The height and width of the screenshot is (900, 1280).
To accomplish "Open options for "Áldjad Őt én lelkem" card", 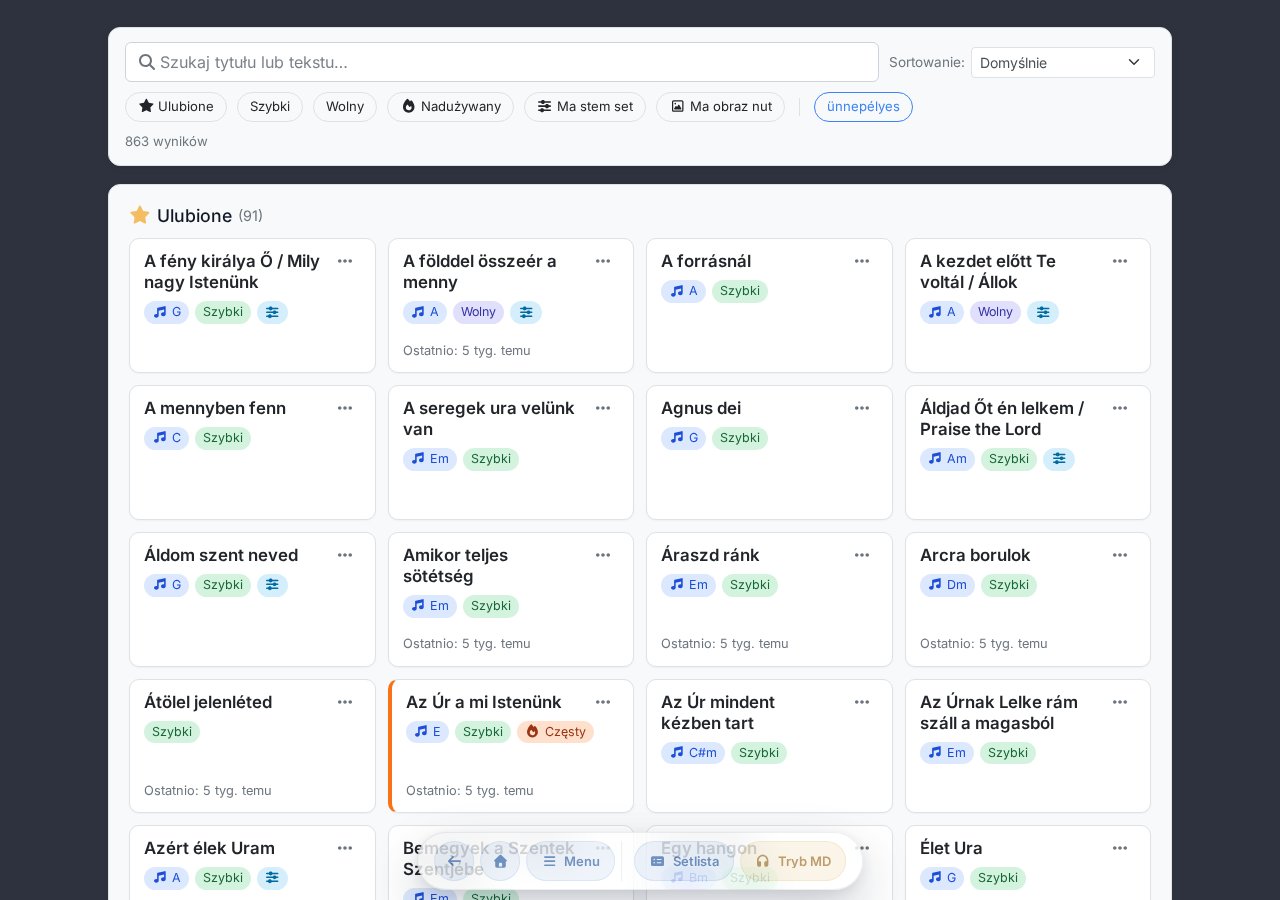I will pos(1120,408).
